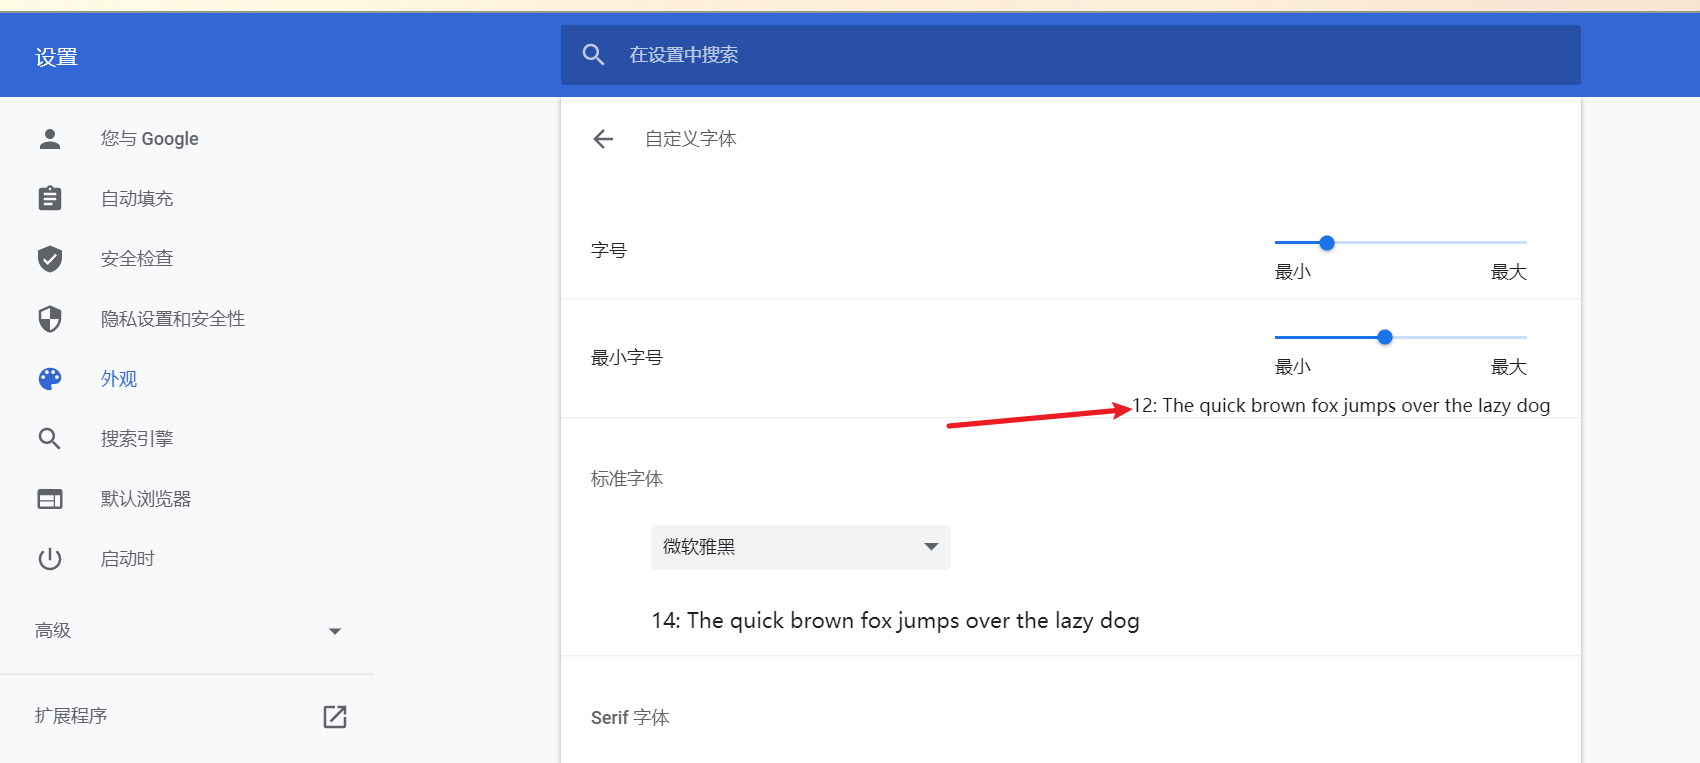Click the power icon beside 启动时
This screenshot has width=1700, height=763.
(x=50, y=559)
